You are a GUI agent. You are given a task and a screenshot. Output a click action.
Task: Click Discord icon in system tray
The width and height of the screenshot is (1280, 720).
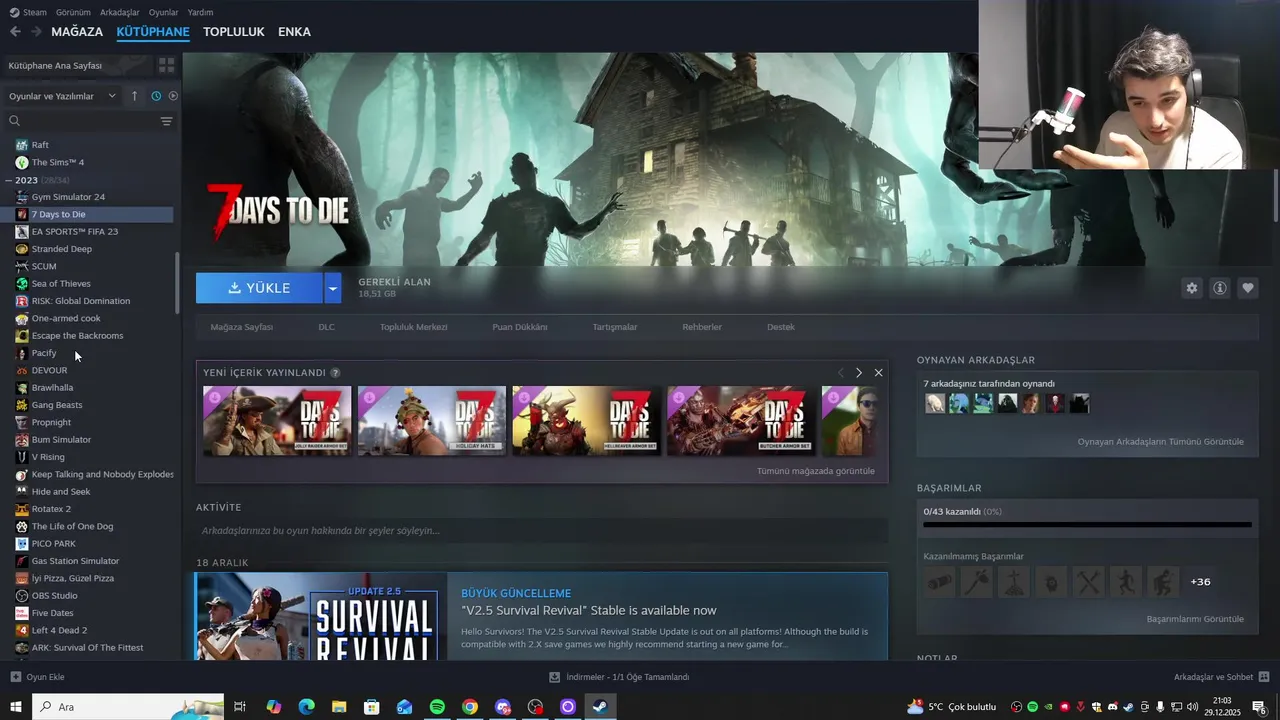[x=1113, y=707]
